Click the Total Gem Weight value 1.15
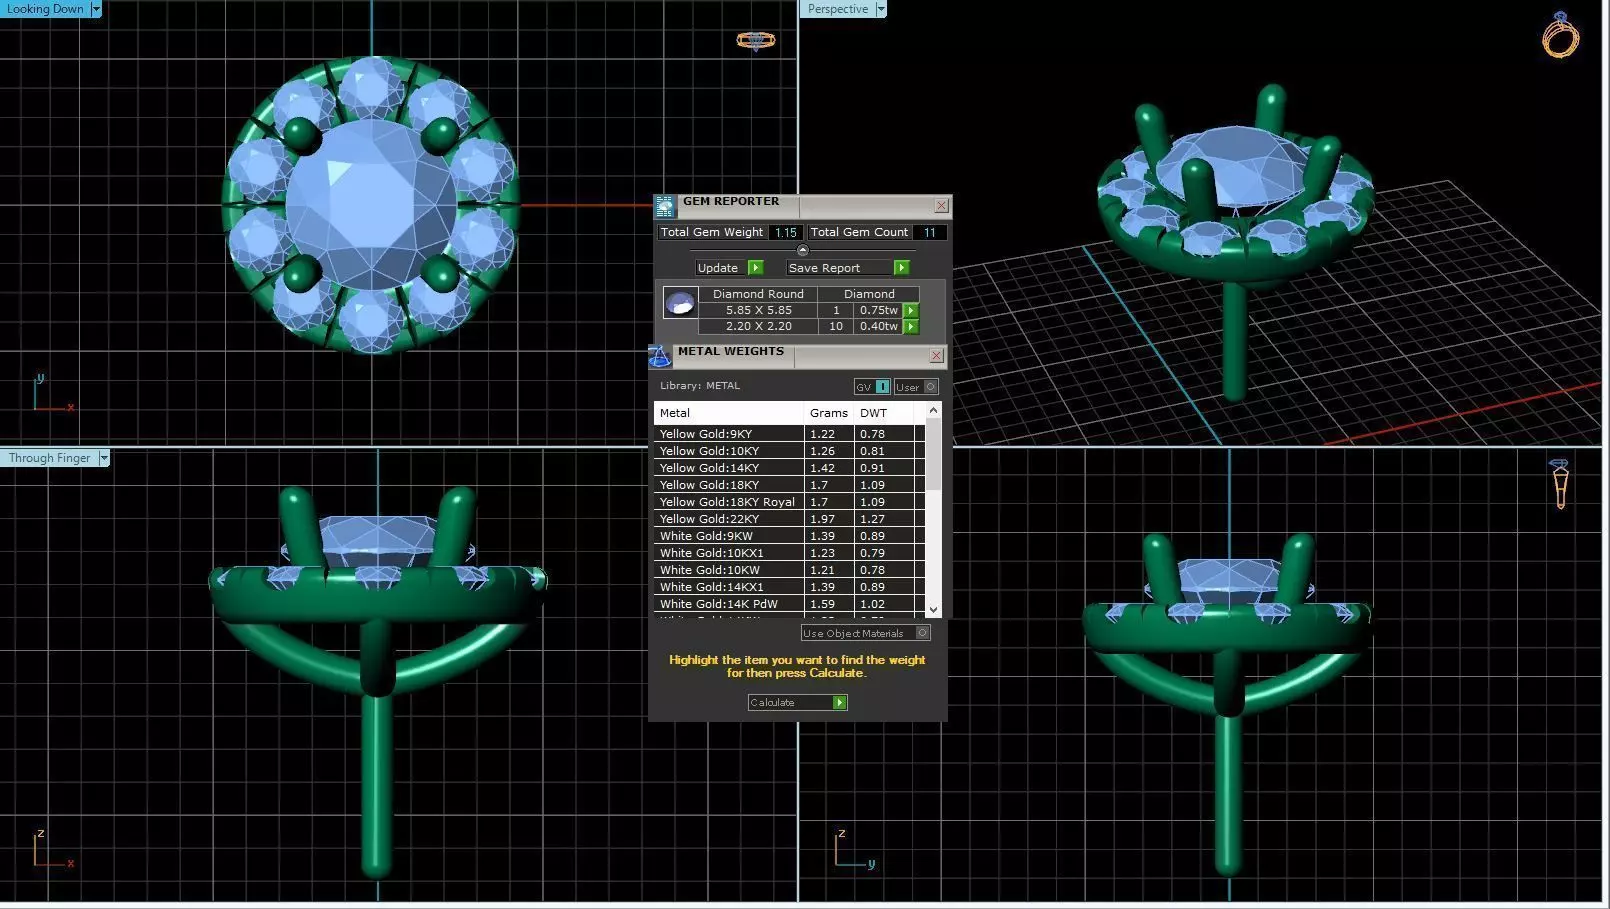The image size is (1610, 909). click(x=786, y=232)
